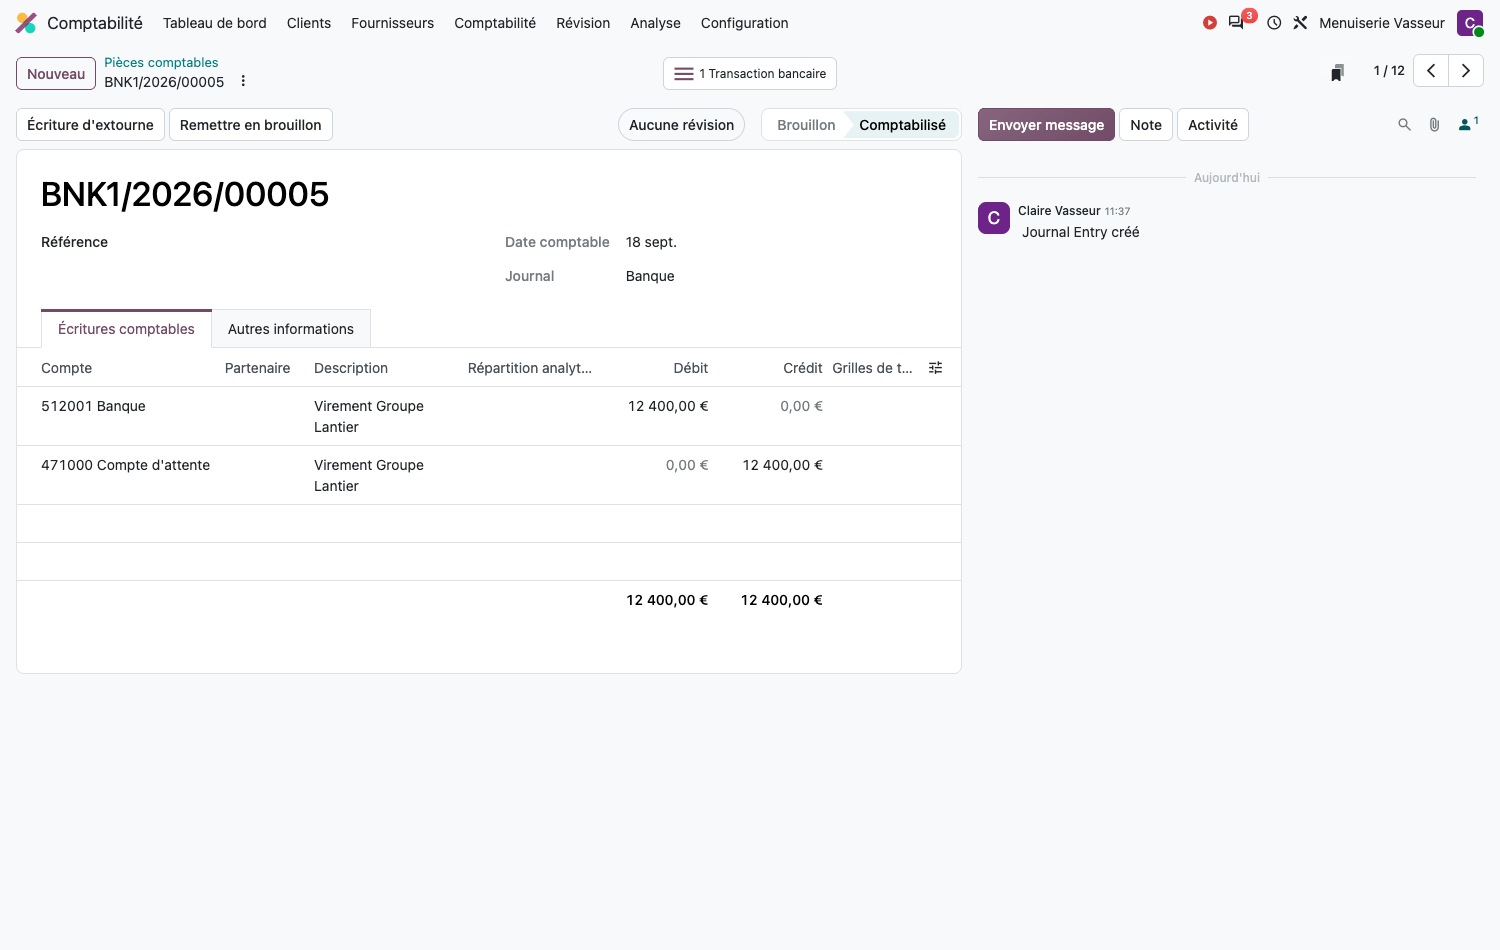This screenshot has height=950, width=1500.
Task: Click the red screen-recording icon
Action: (x=1210, y=23)
